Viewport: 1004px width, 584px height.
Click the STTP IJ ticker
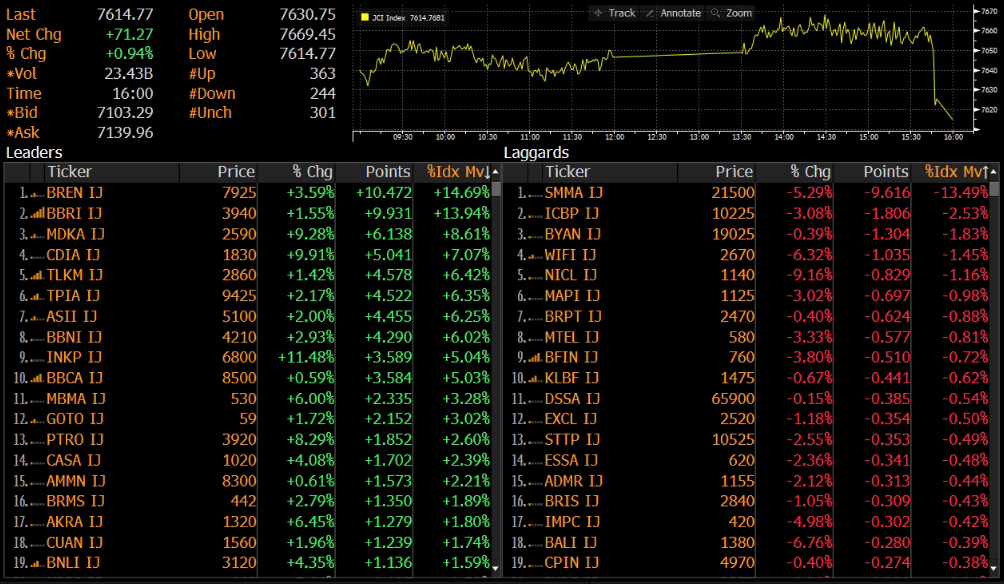[572, 440]
